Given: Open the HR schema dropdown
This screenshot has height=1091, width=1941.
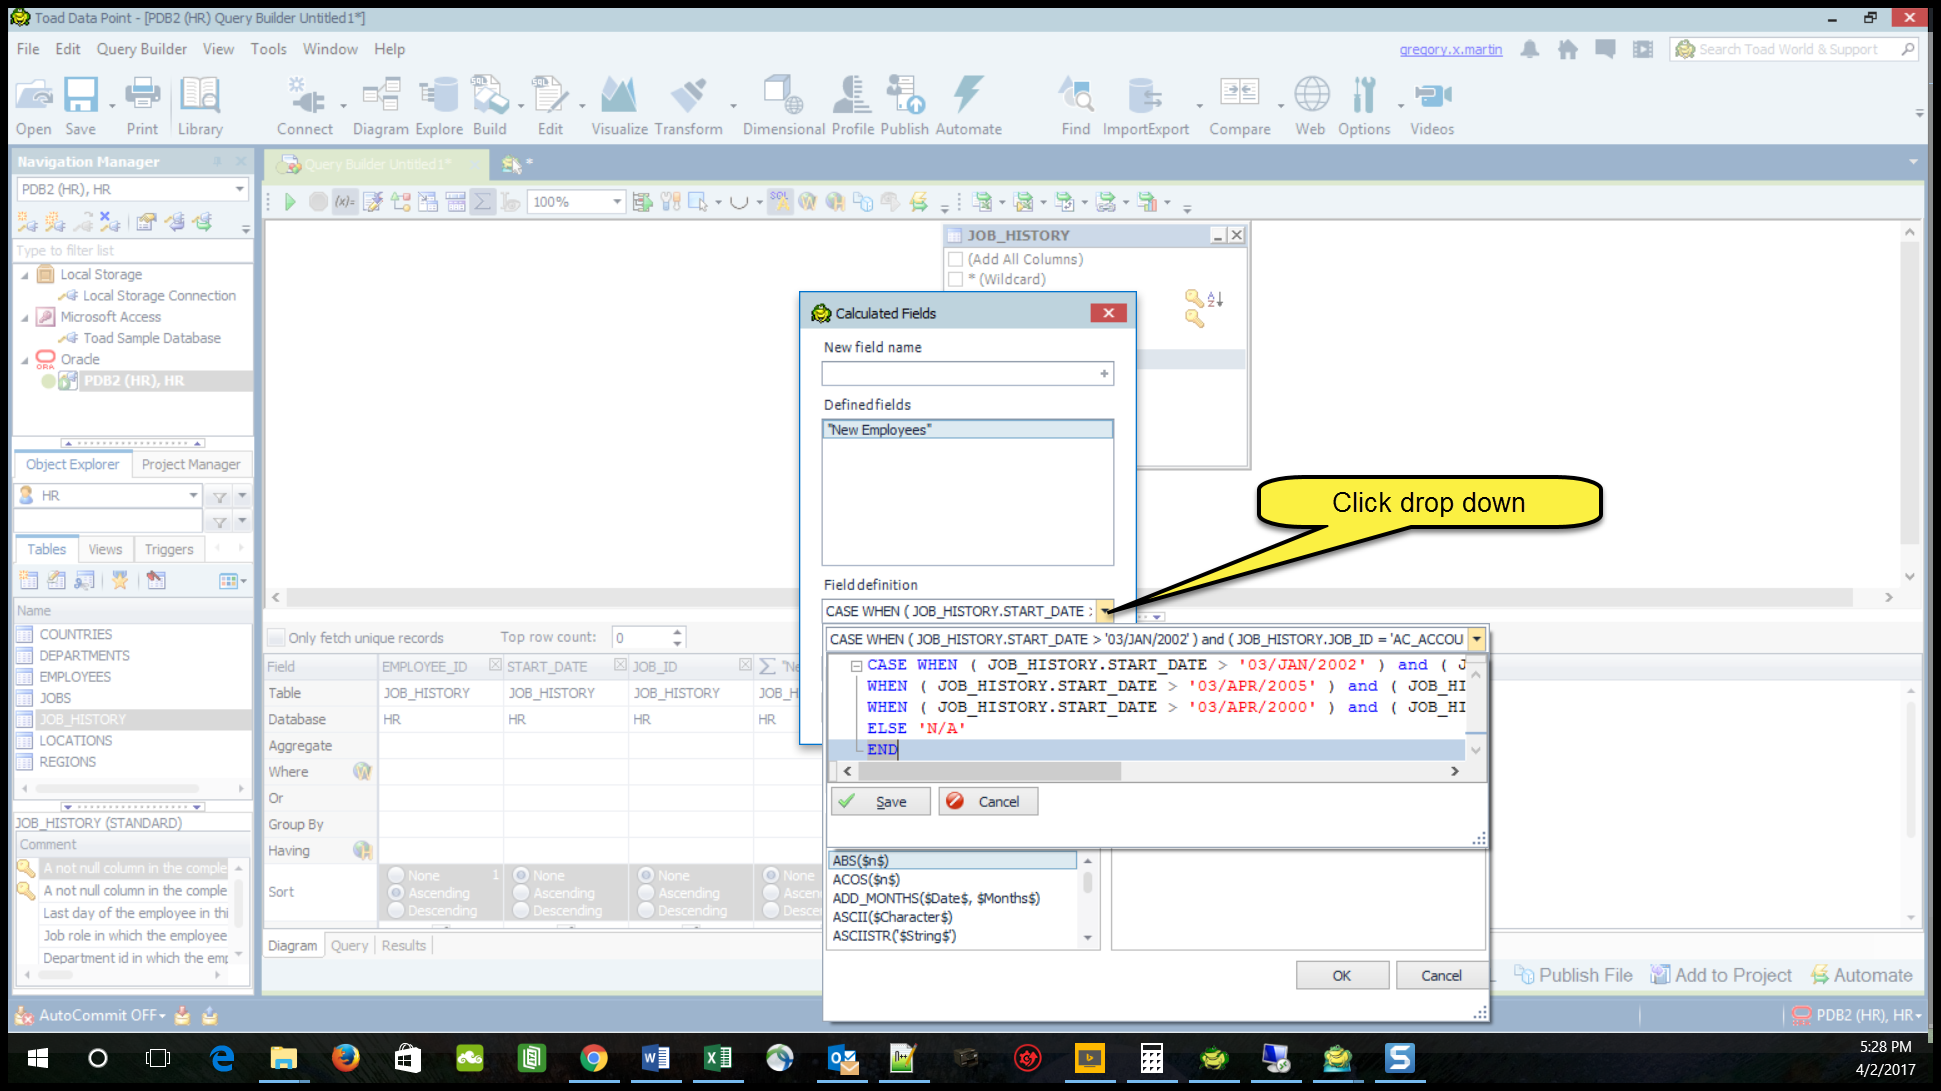Looking at the screenshot, I should 194,496.
